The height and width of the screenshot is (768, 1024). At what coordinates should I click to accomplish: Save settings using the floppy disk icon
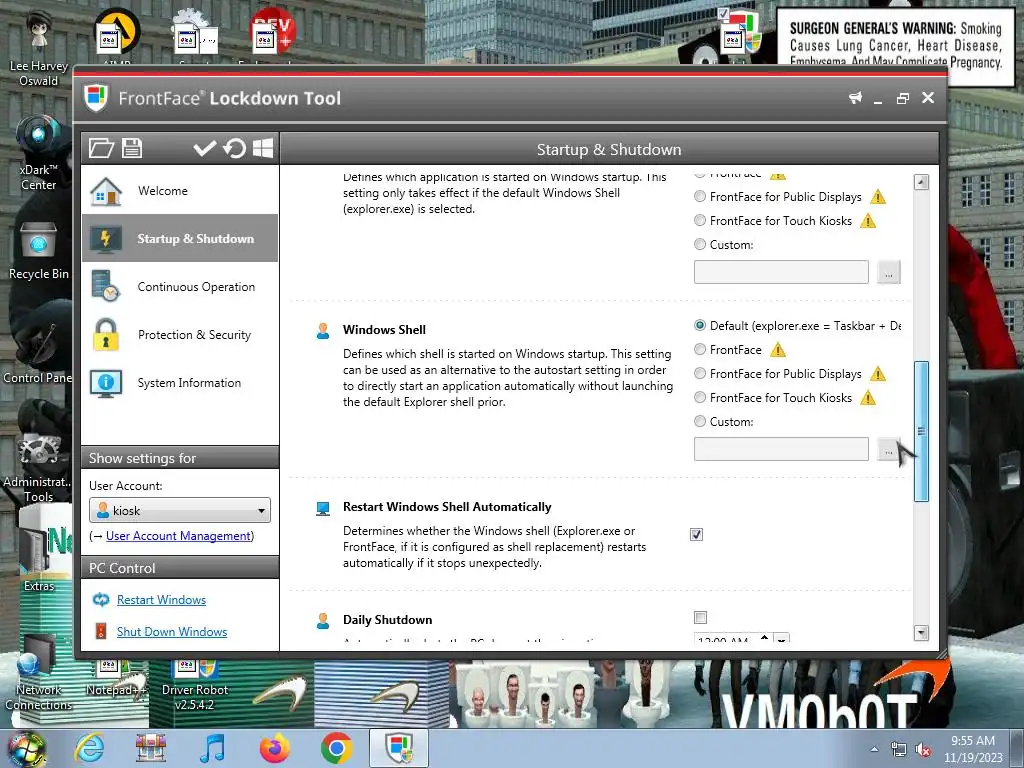(x=132, y=148)
